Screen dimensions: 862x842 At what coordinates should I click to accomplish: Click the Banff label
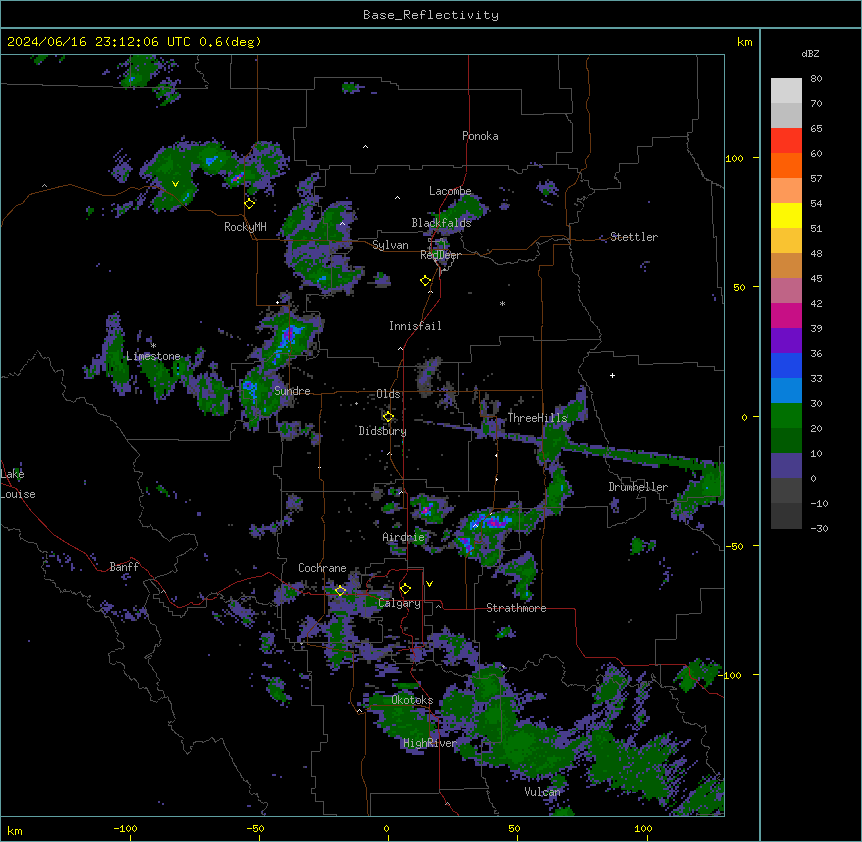point(124,567)
